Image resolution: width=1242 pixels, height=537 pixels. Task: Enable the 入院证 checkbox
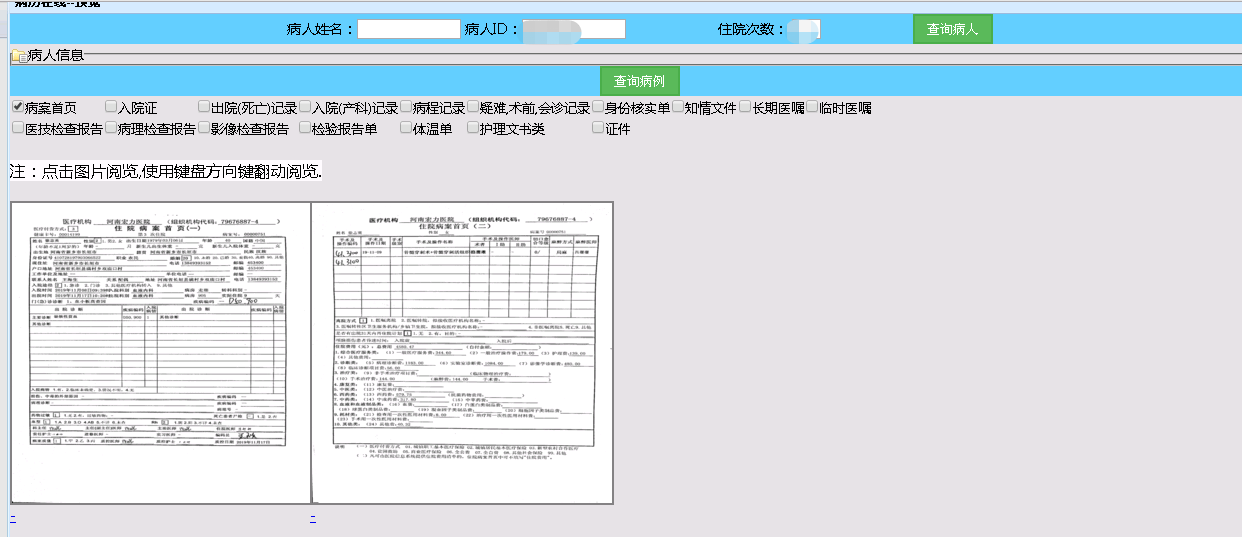[x=110, y=107]
